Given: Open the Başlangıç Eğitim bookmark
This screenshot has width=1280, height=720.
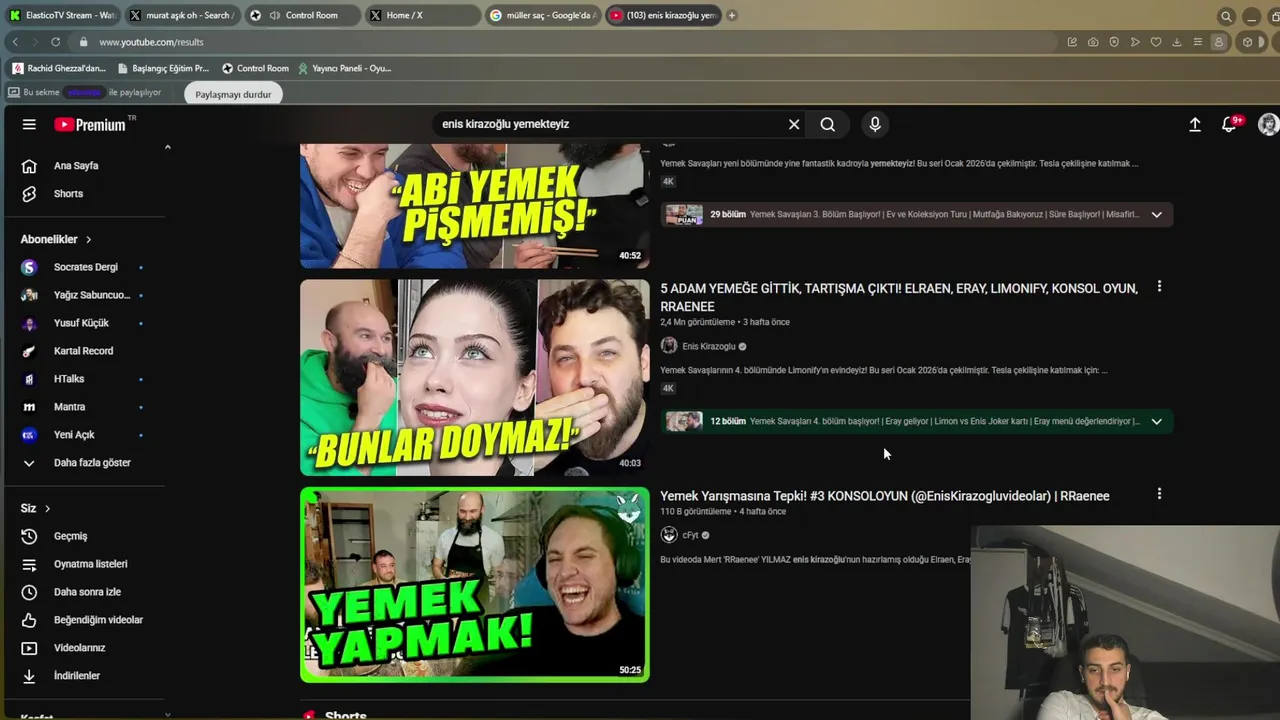Looking at the screenshot, I should pos(163,68).
